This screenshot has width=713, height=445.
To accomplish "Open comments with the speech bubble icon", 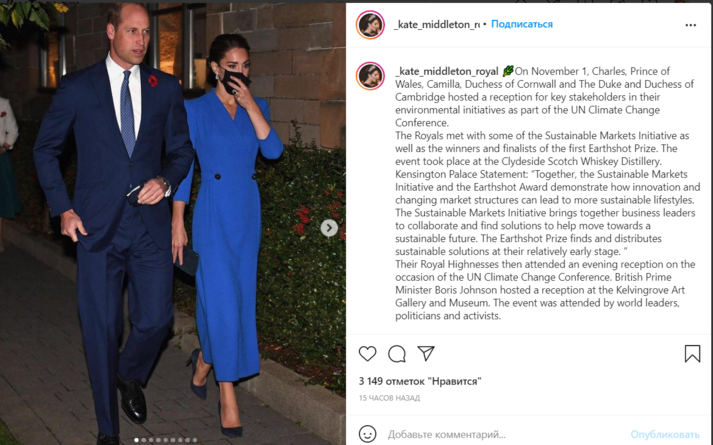I will [x=397, y=354].
